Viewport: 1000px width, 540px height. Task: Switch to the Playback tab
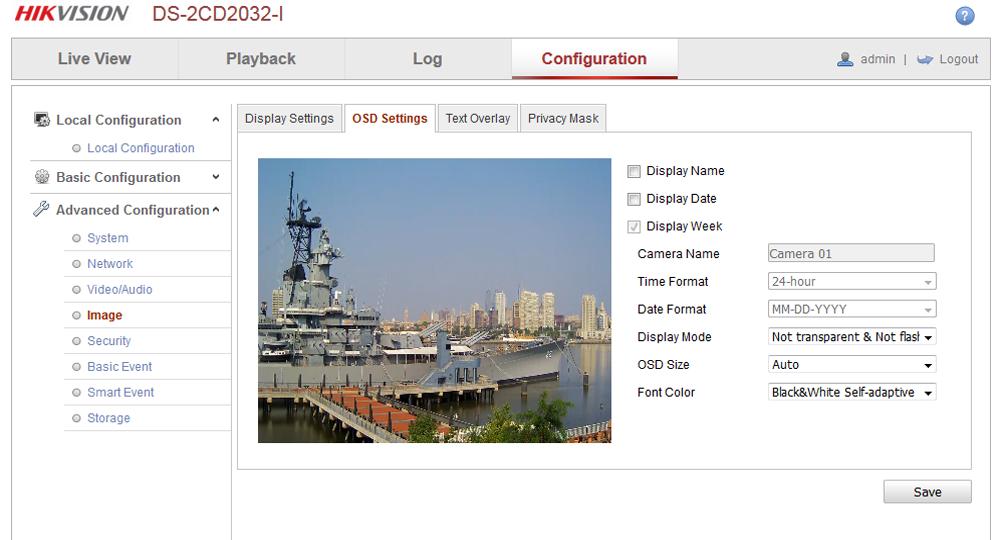point(261,59)
